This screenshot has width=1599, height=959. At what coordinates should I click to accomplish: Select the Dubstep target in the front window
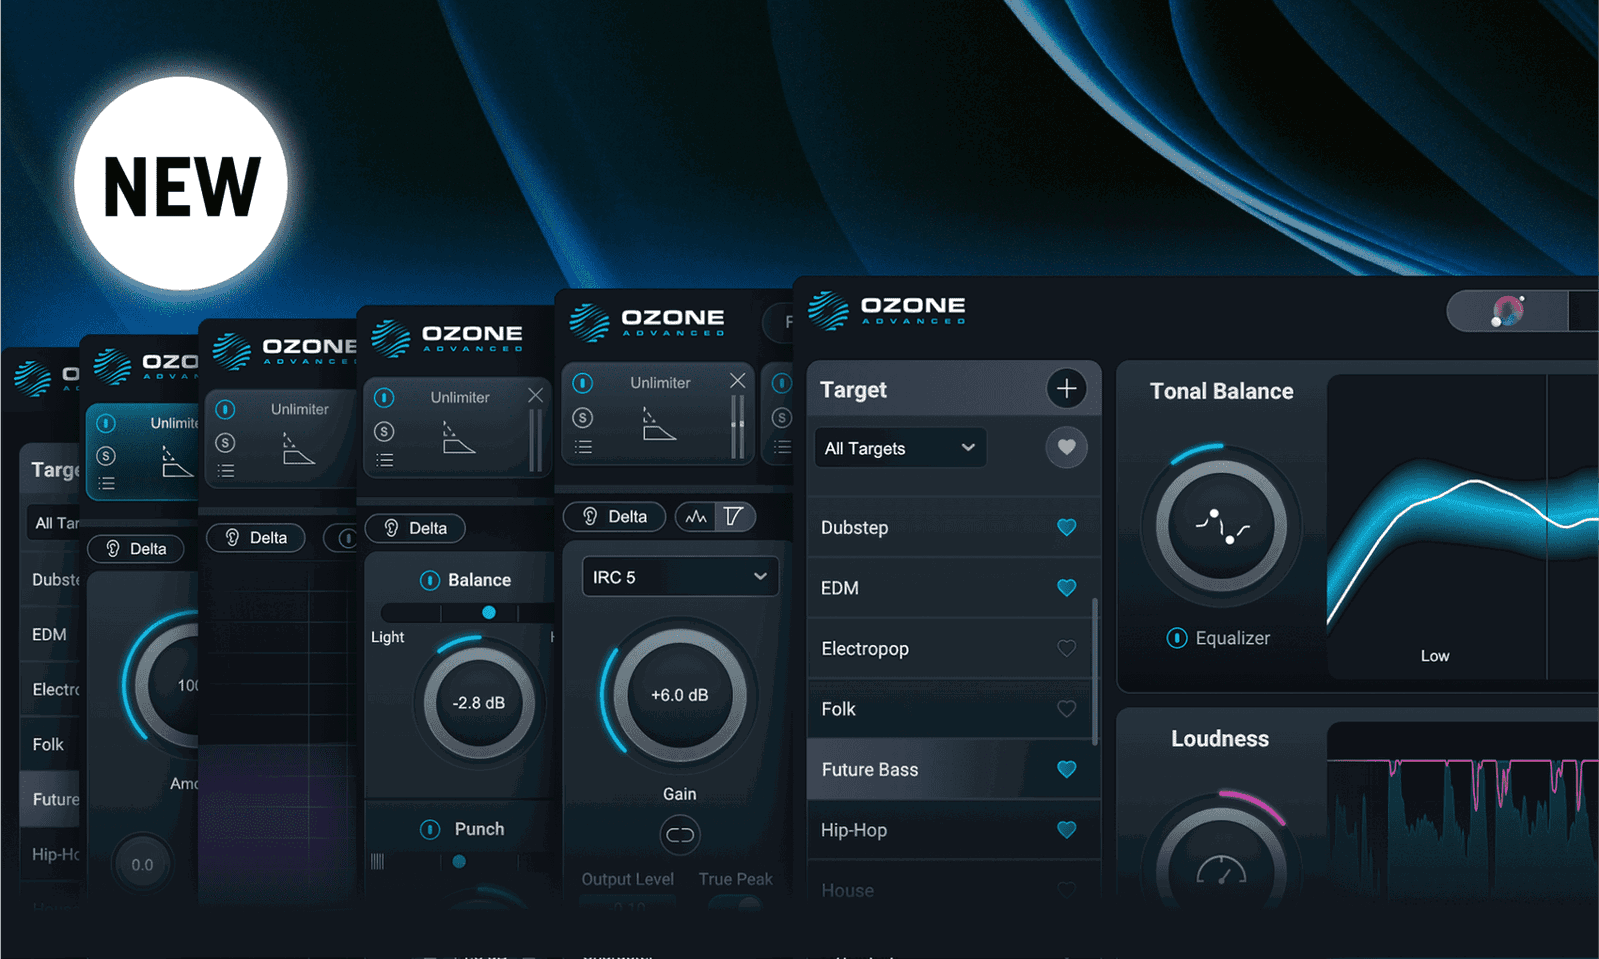click(953, 527)
